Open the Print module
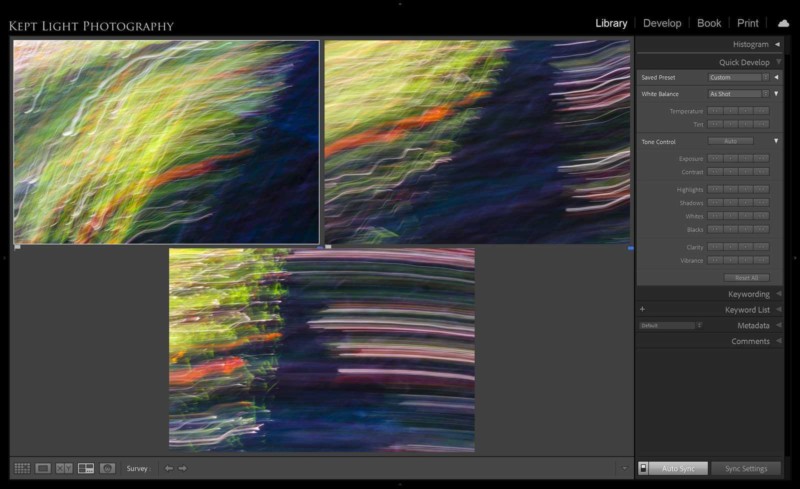The height and width of the screenshot is (489, 800). coord(748,23)
